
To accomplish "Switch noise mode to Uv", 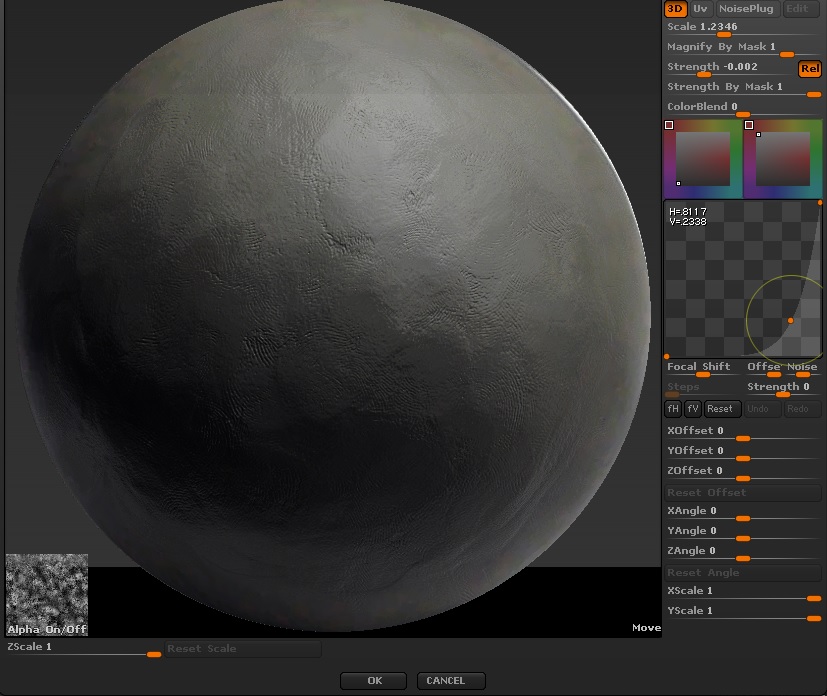I will click(x=700, y=9).
